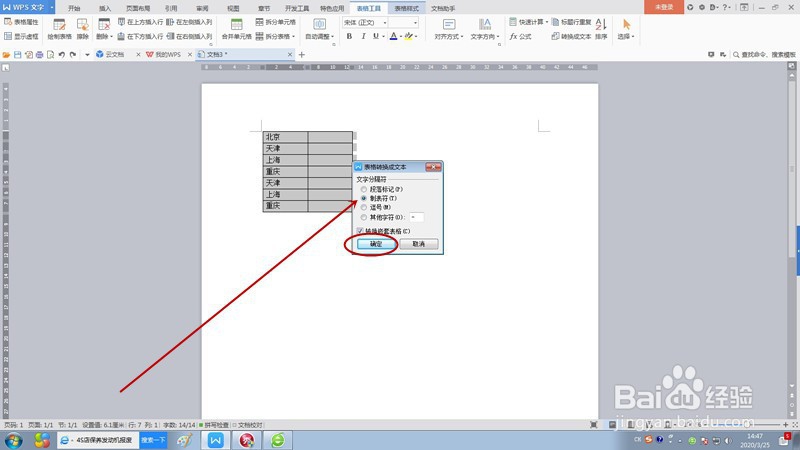Switch to the 我的WPS document tab
This screenshot has height=450, width=800.
tap(168, 54)
